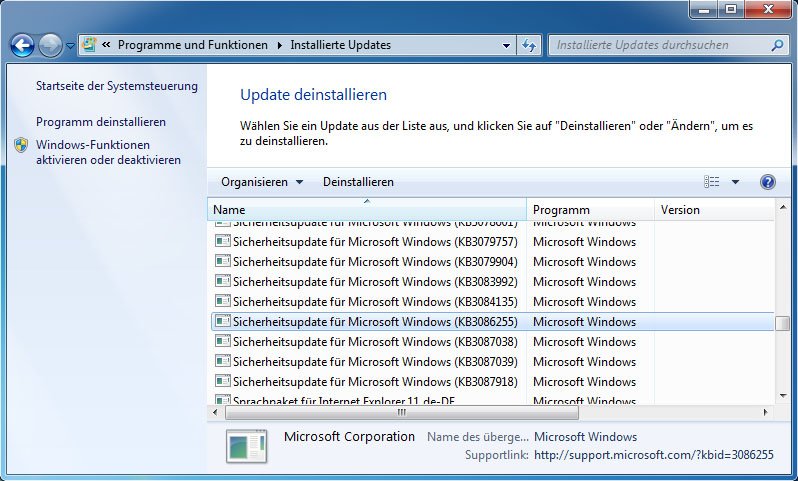The height and width of the screenshot is (481, 798).
Task: Select update row KB3087039
Action: pyautogui.click(x=492, y=362)
